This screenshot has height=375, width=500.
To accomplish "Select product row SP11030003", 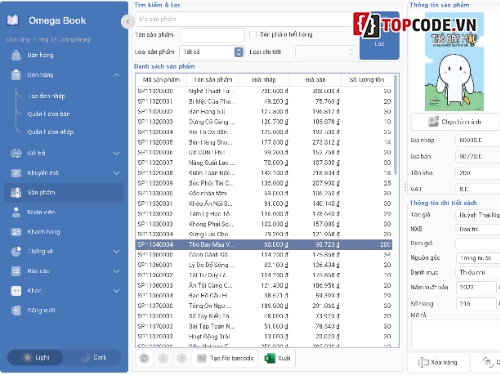I will (x=264, y=224).
